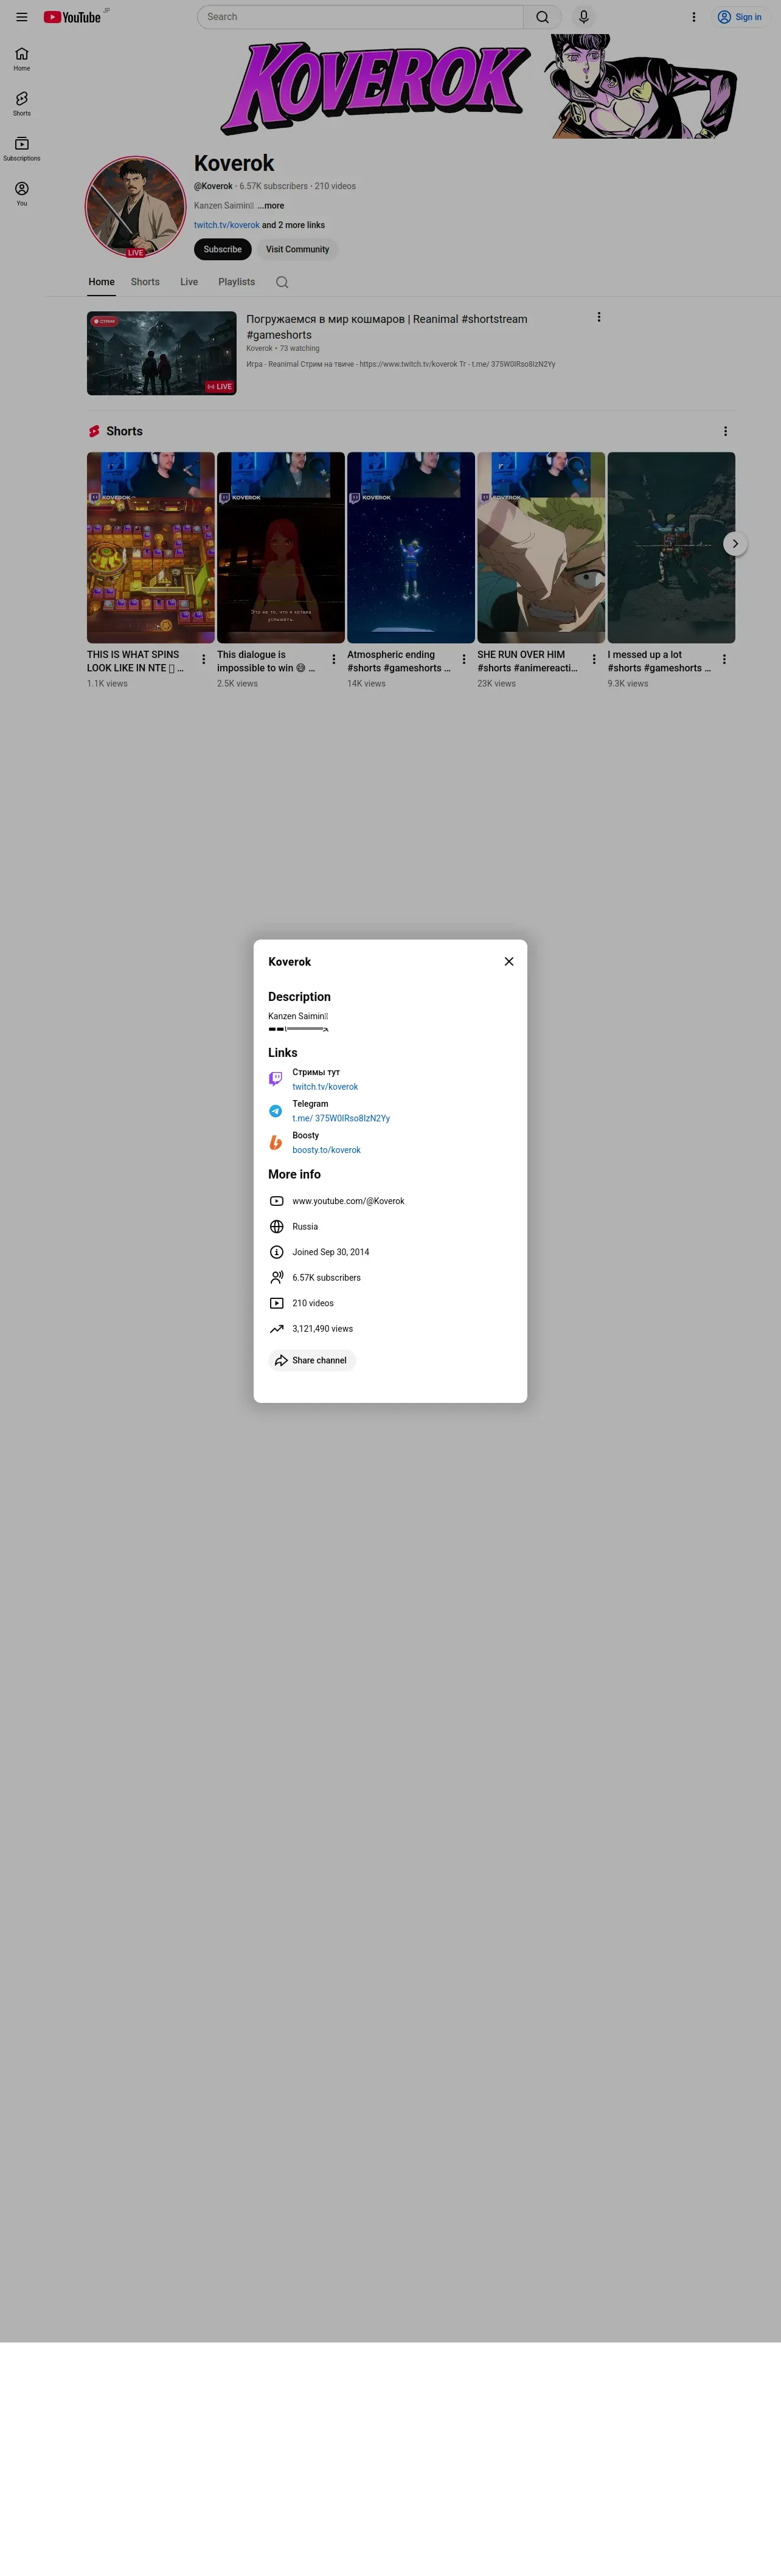Click the 'Russia' country text
Image resolution: width=781 pixels, height=2576 pixels.
pyautogui.click(x=305, y=1227)
